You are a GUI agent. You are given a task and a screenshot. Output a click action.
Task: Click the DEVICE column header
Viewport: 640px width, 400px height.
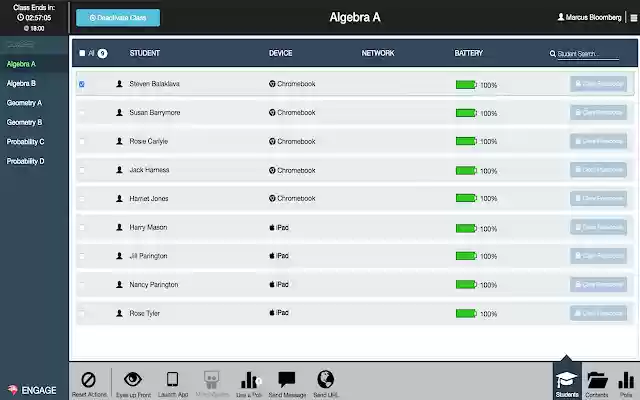[x=280, y=53]
